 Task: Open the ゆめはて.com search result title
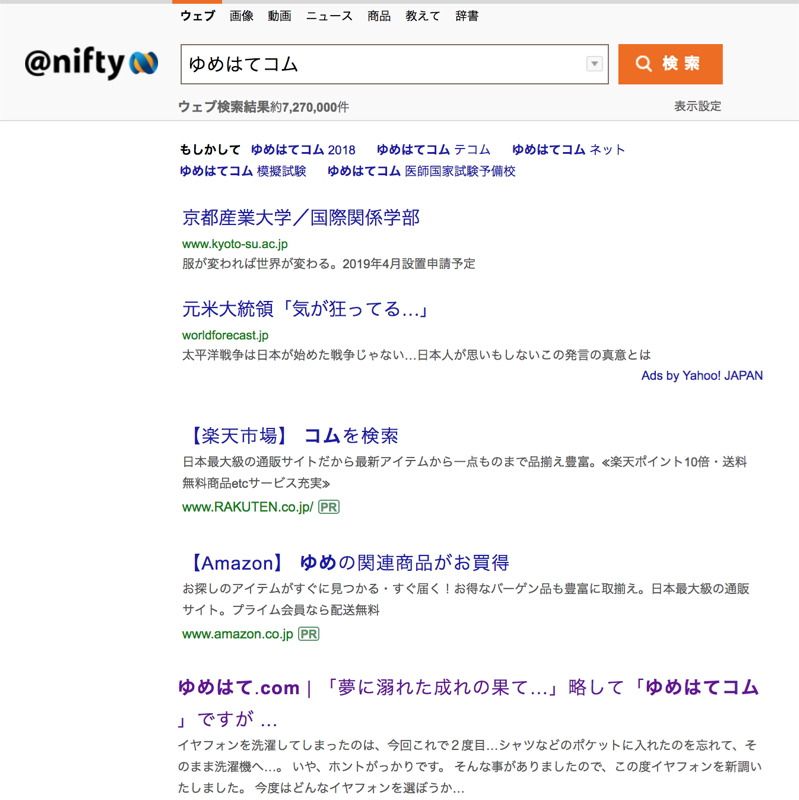pyautogui.click(x=468, y=703)
